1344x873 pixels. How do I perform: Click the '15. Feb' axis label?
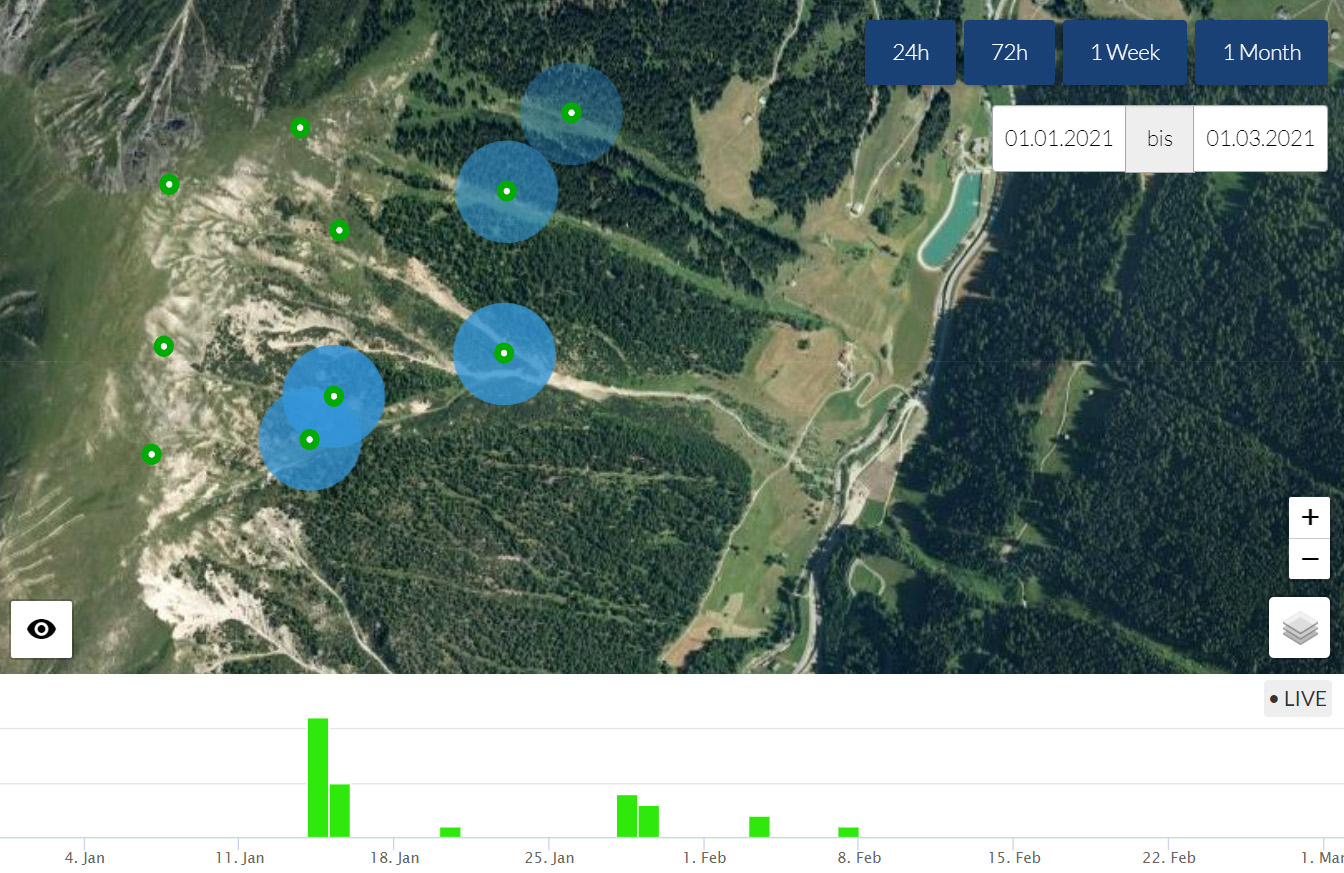click(1014, 858)
